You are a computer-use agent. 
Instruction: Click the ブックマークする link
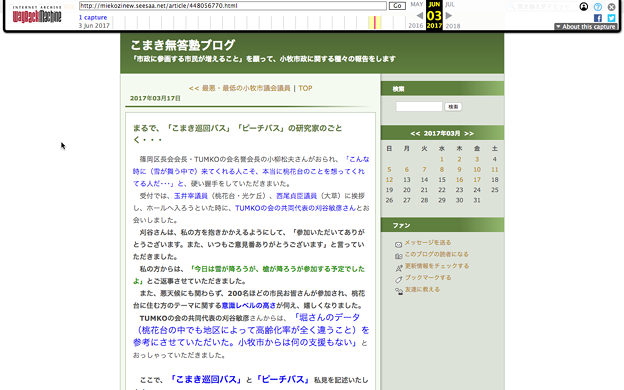428,277
